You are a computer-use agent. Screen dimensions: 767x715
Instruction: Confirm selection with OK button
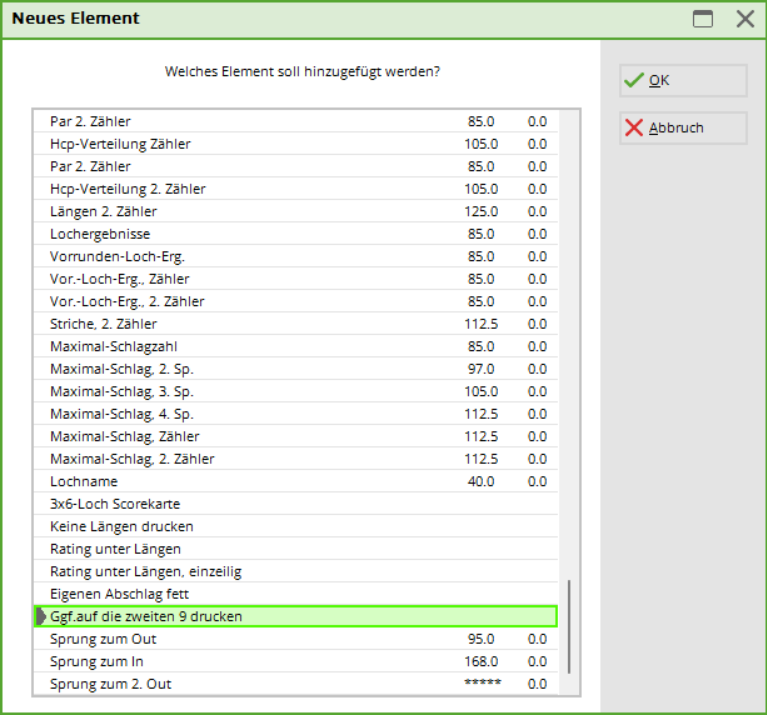click(682, 81)
